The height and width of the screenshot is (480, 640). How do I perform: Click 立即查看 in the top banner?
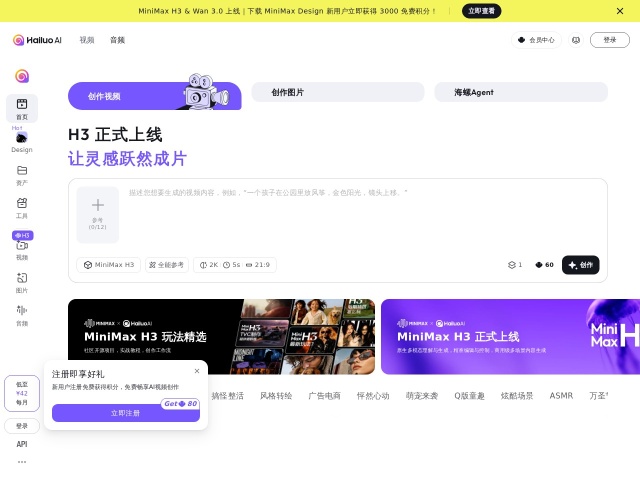481,11
